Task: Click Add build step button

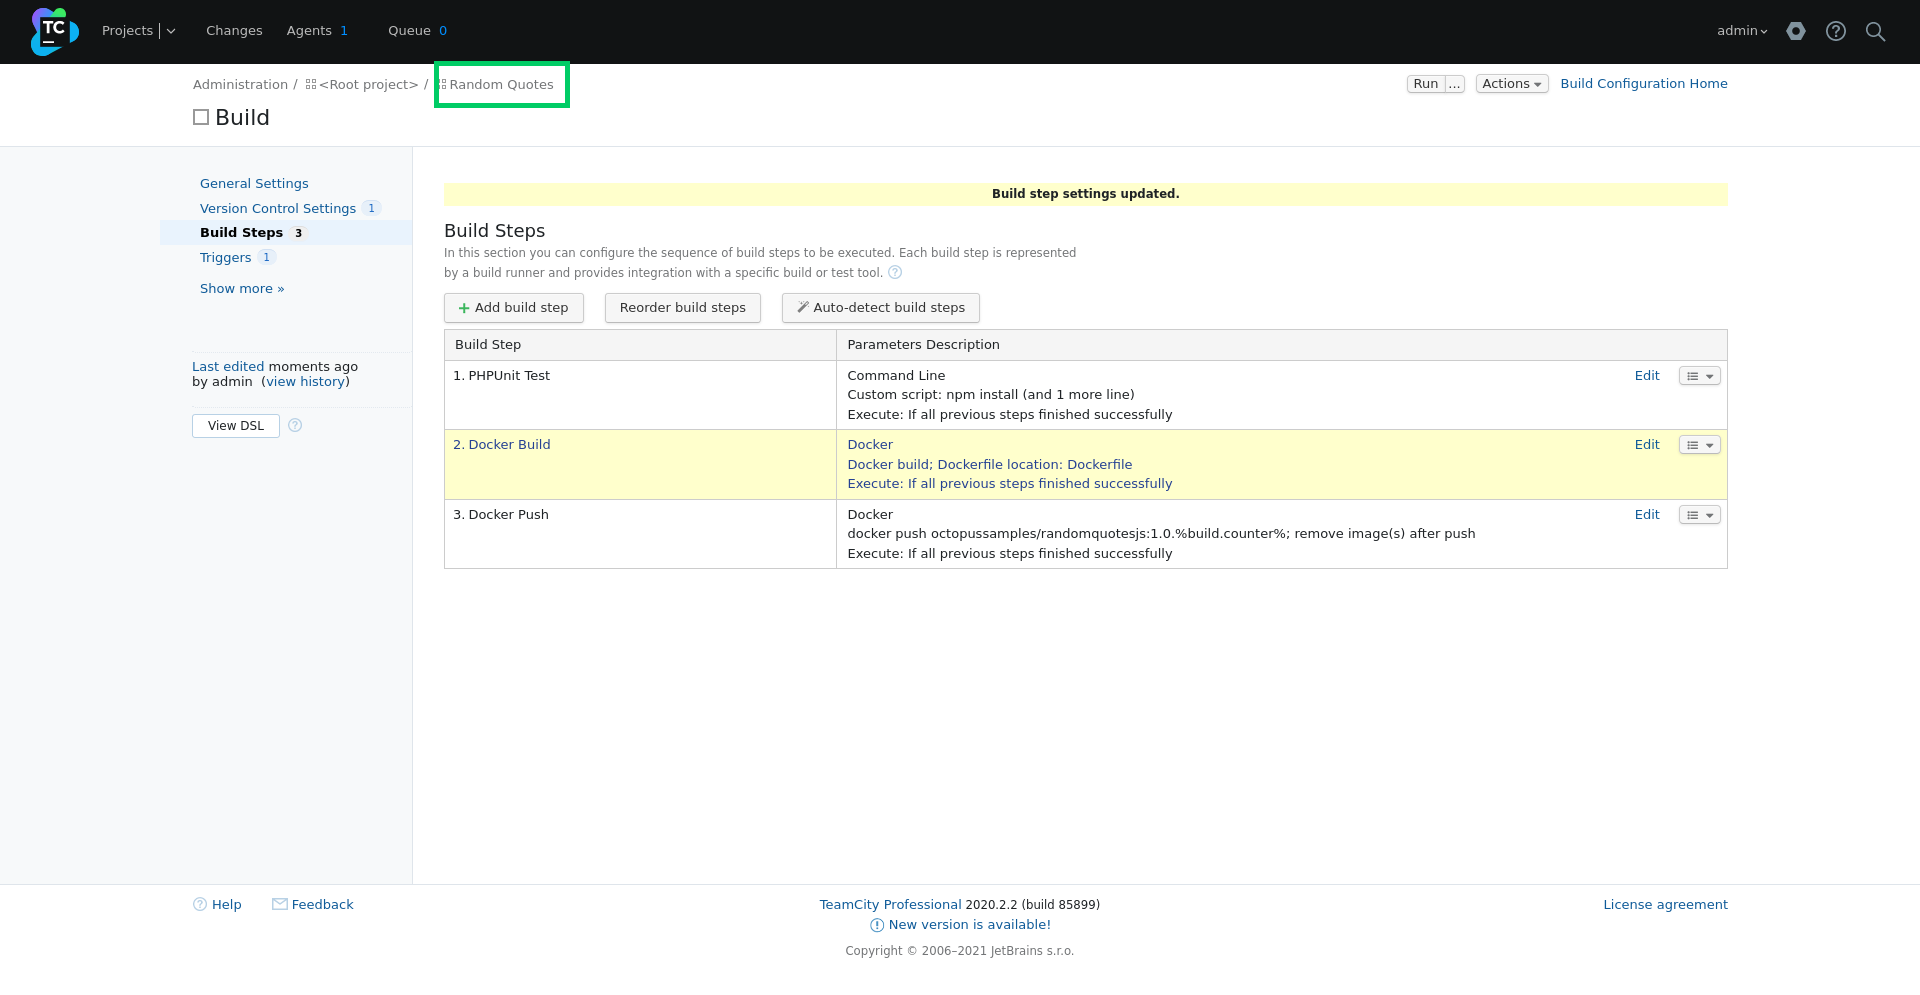Action: pos(514,308)
